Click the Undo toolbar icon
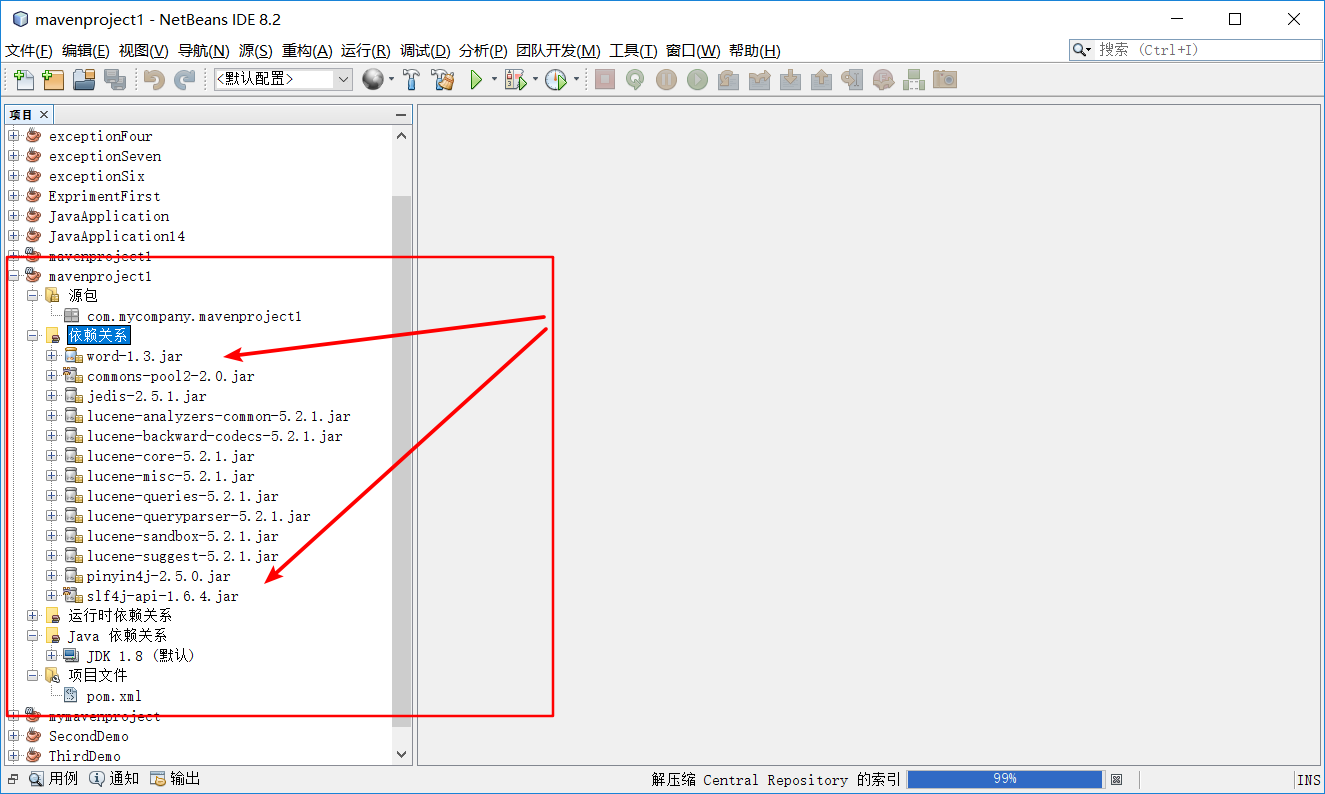1325x794 pixels. pos(154,80)
